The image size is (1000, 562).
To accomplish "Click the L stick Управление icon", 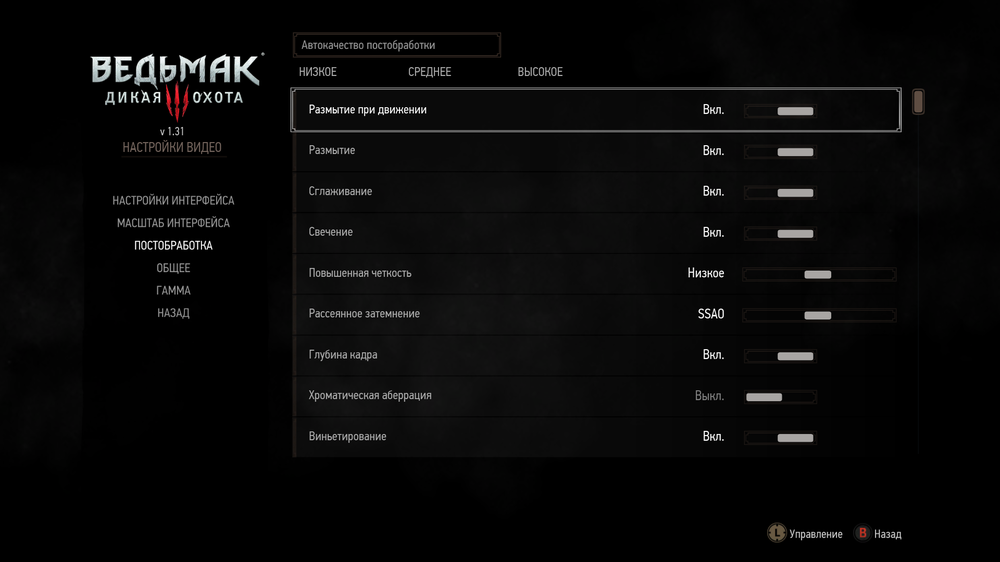I will click(x=775, y=534).
